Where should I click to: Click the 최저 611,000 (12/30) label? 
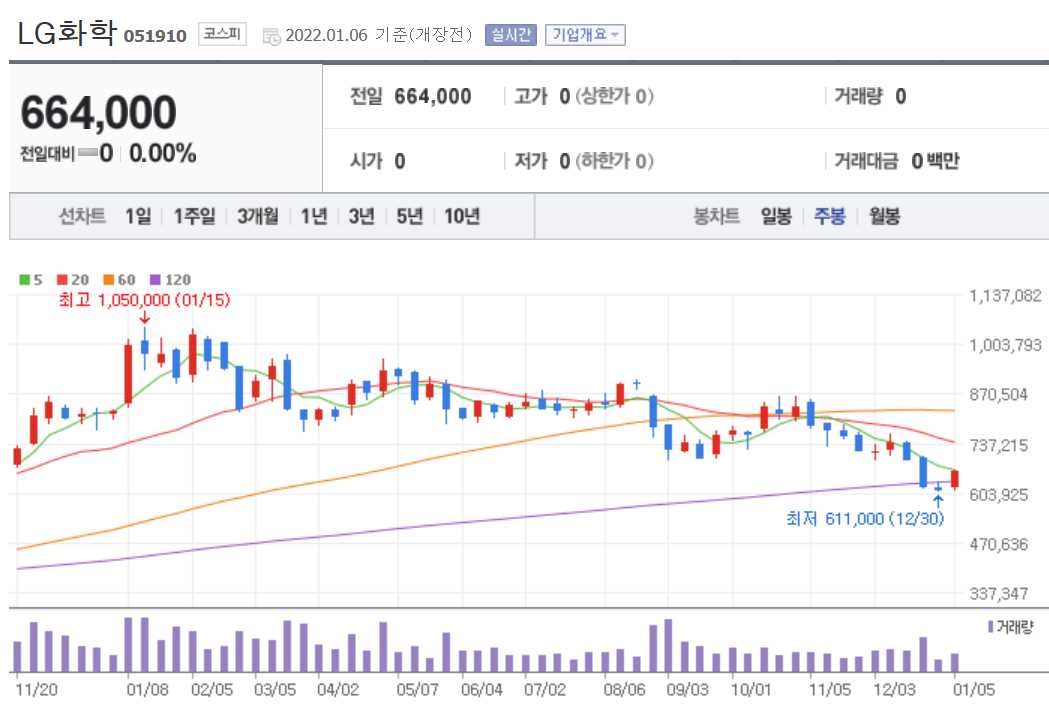(x=865, y=519)
